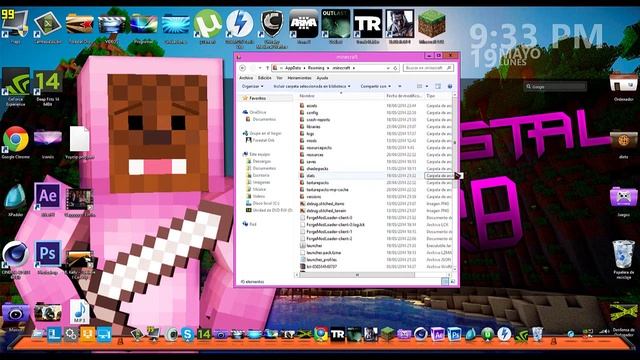Viewport: 640px width, 360px height.
Task: Refresh the folder via the address bar button
Action: tap(396, 68)
